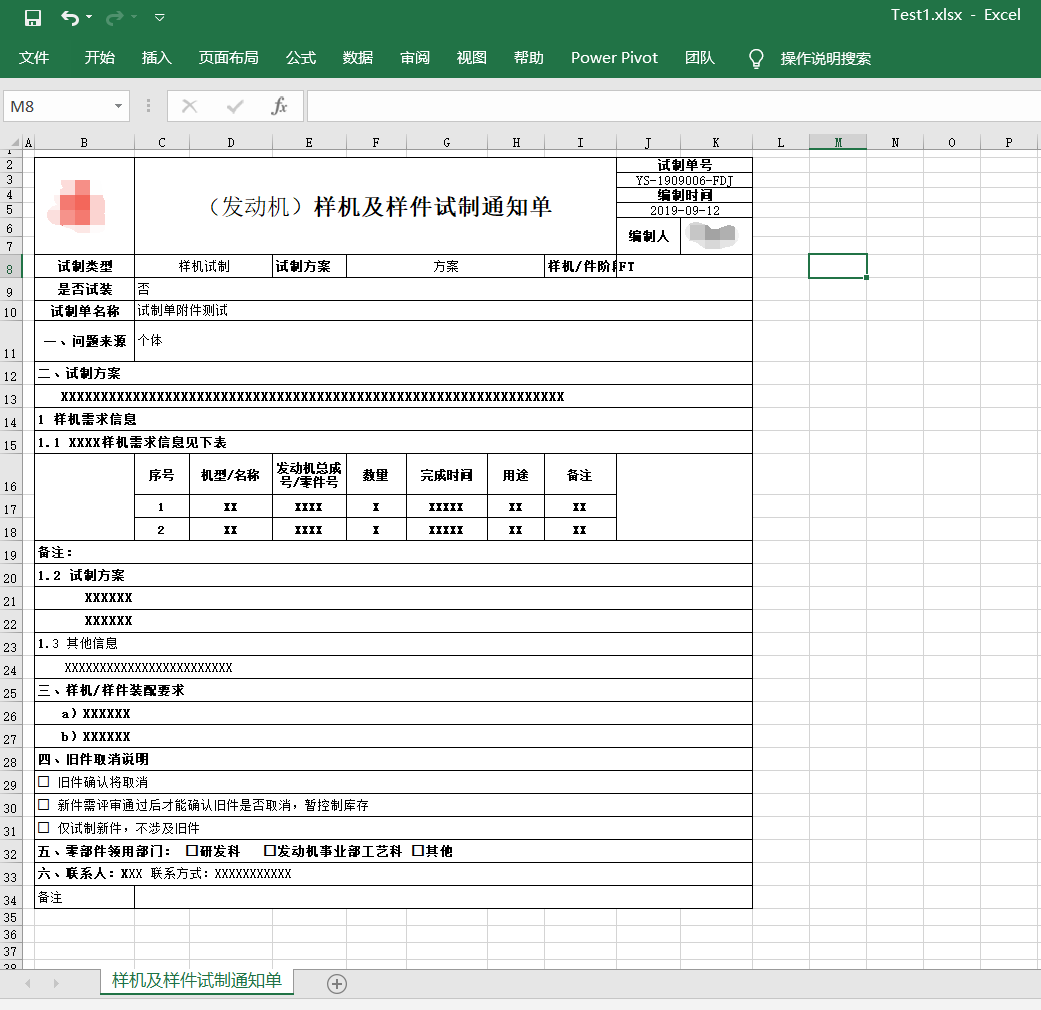Click the Insert Function fx icon
Viewport: 1041px width, 1010px height.
point(280,106)
